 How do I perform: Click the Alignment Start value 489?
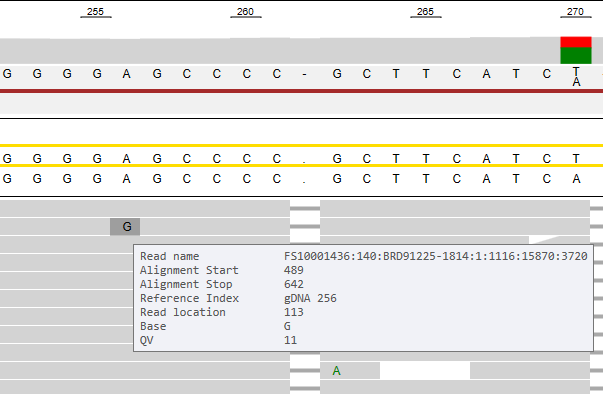294,270
